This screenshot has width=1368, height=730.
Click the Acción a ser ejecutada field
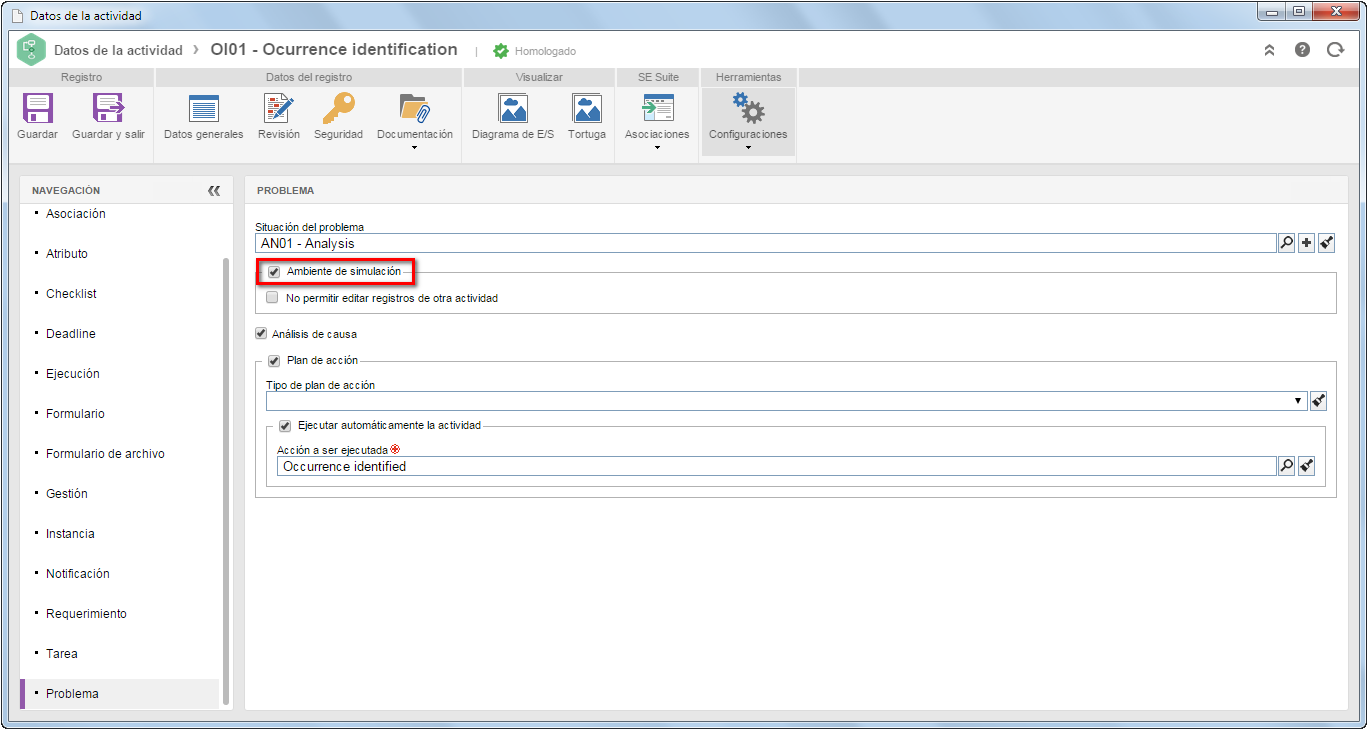(x=776, y=466)
